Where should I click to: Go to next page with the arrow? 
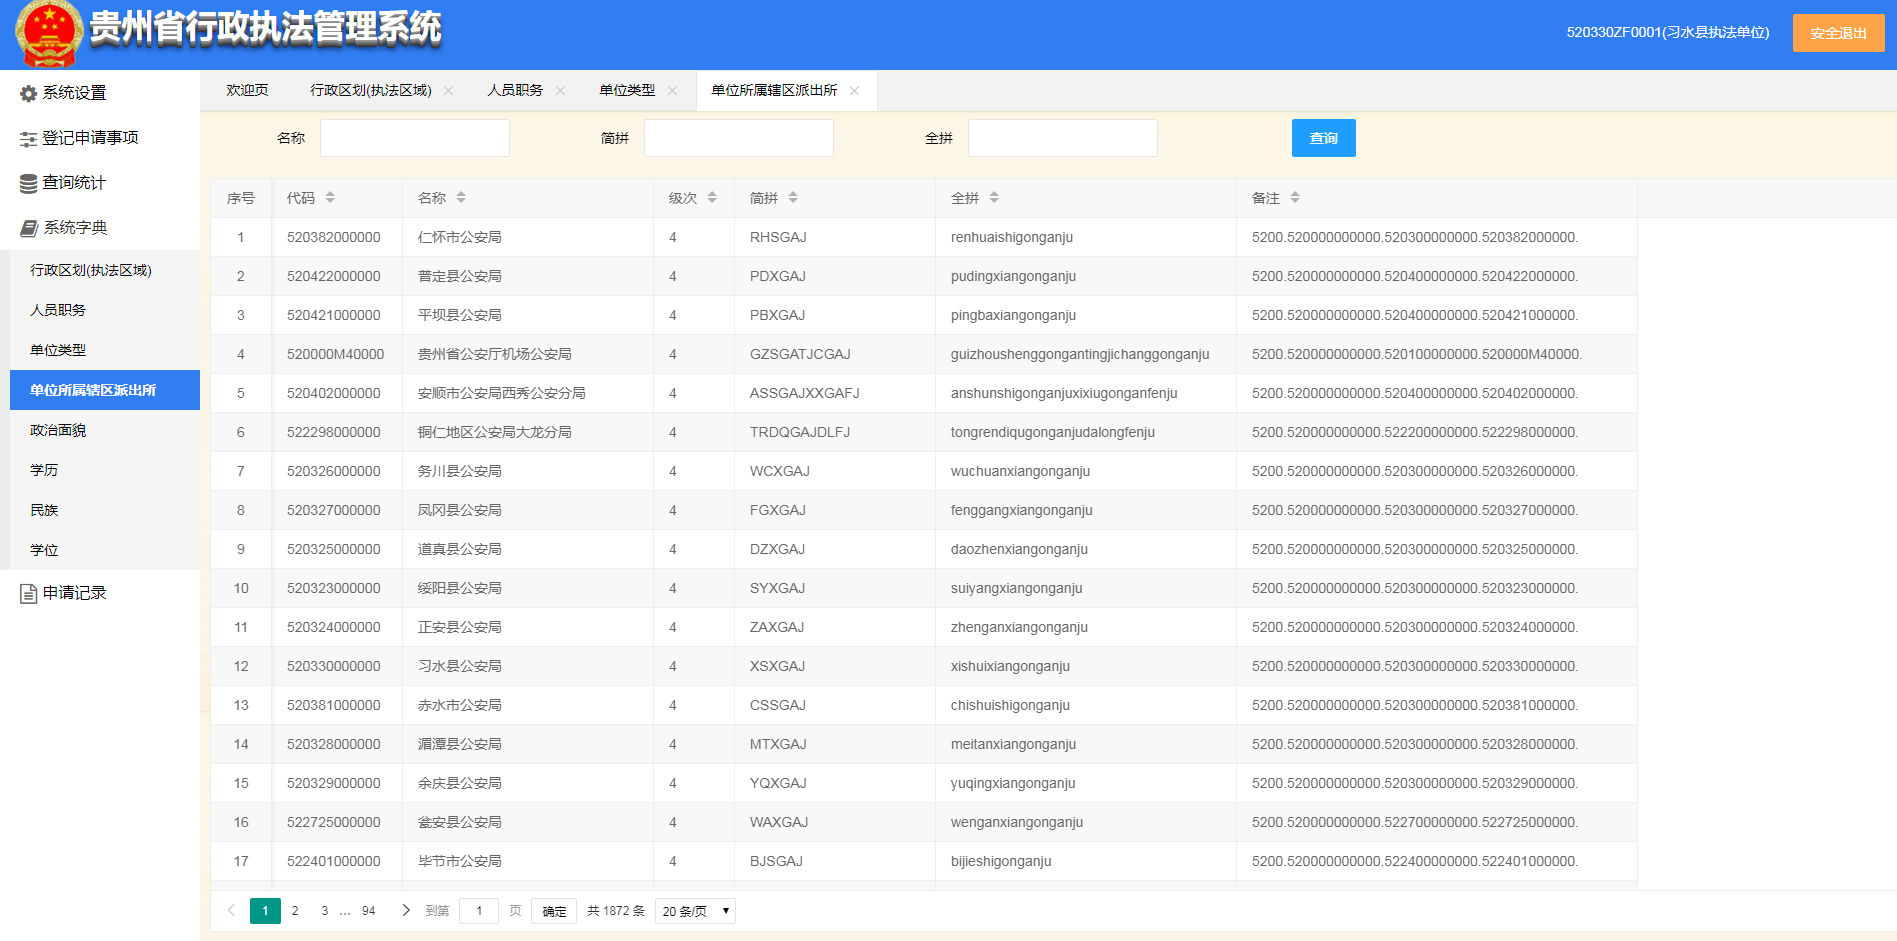coord(405,910)
